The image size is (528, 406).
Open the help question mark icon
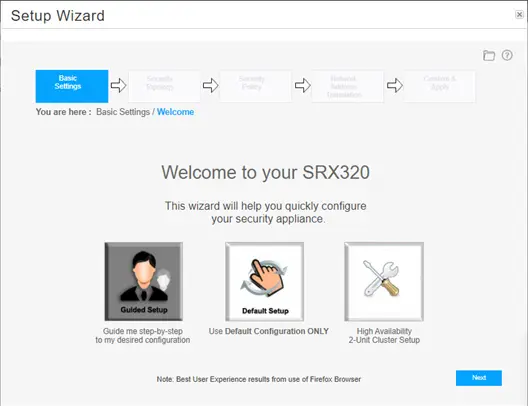coord(507,55)
